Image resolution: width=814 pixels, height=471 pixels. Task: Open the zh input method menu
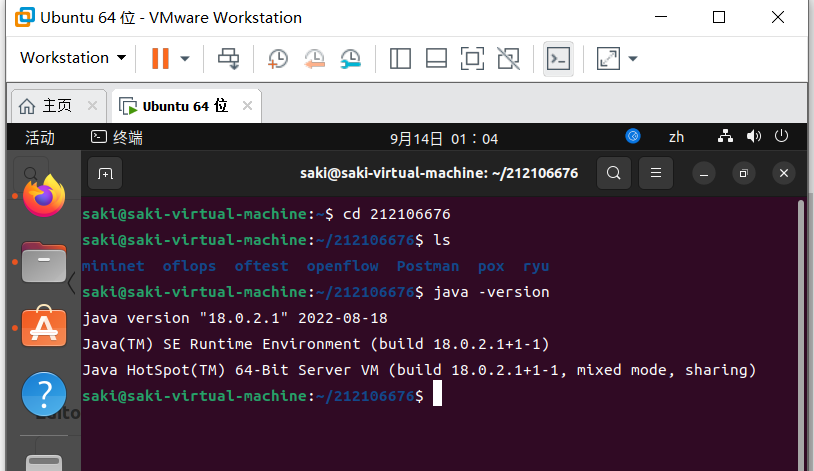tap(676, 137)
